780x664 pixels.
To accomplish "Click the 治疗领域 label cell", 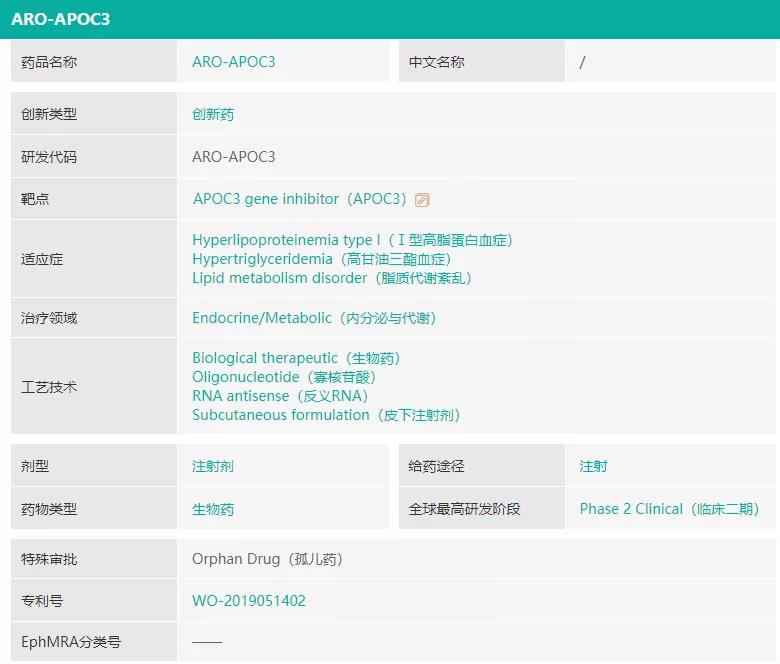I will pyautogui.click(x=94, y=318).
